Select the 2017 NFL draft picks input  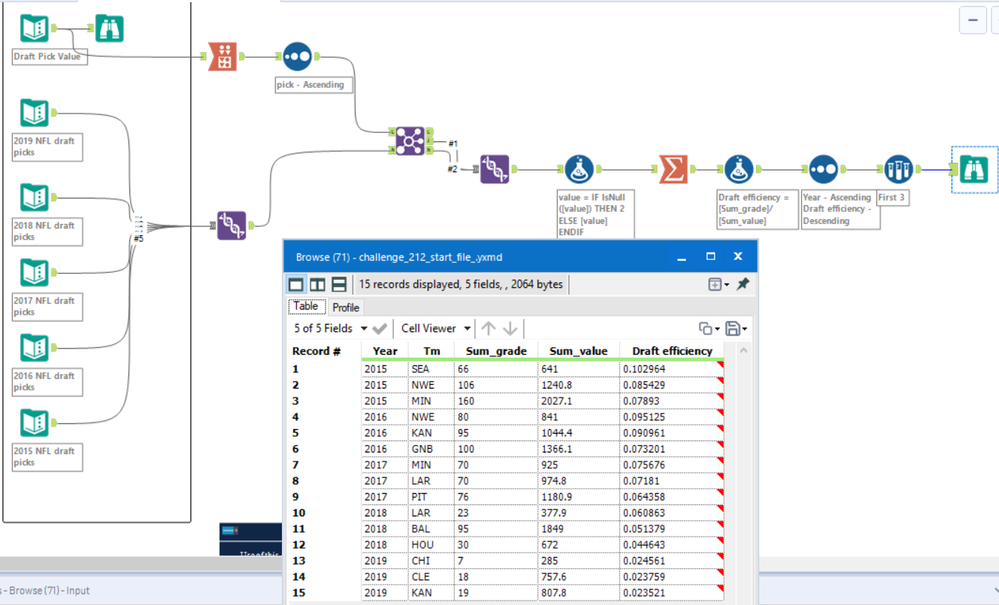tap(33, 274)
